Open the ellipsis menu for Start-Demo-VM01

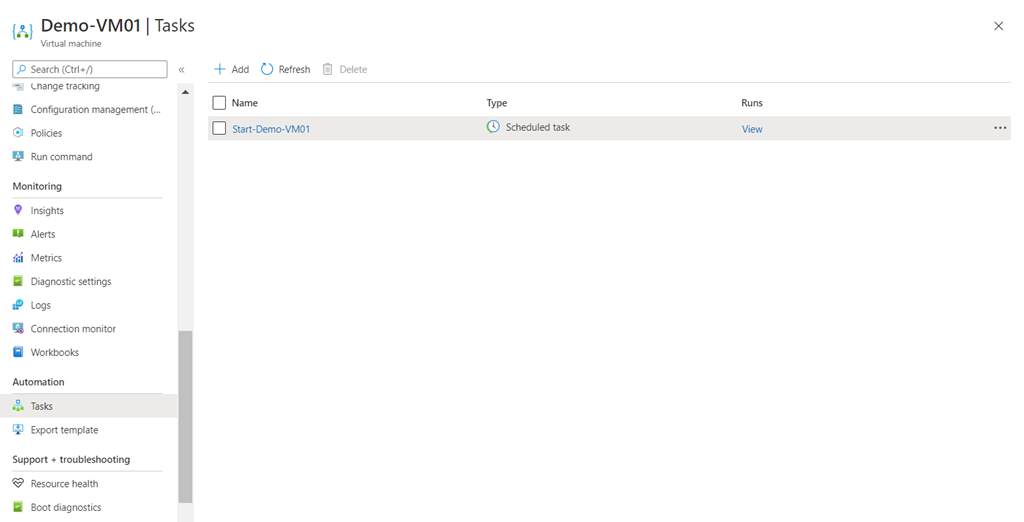pos(1000,128)
